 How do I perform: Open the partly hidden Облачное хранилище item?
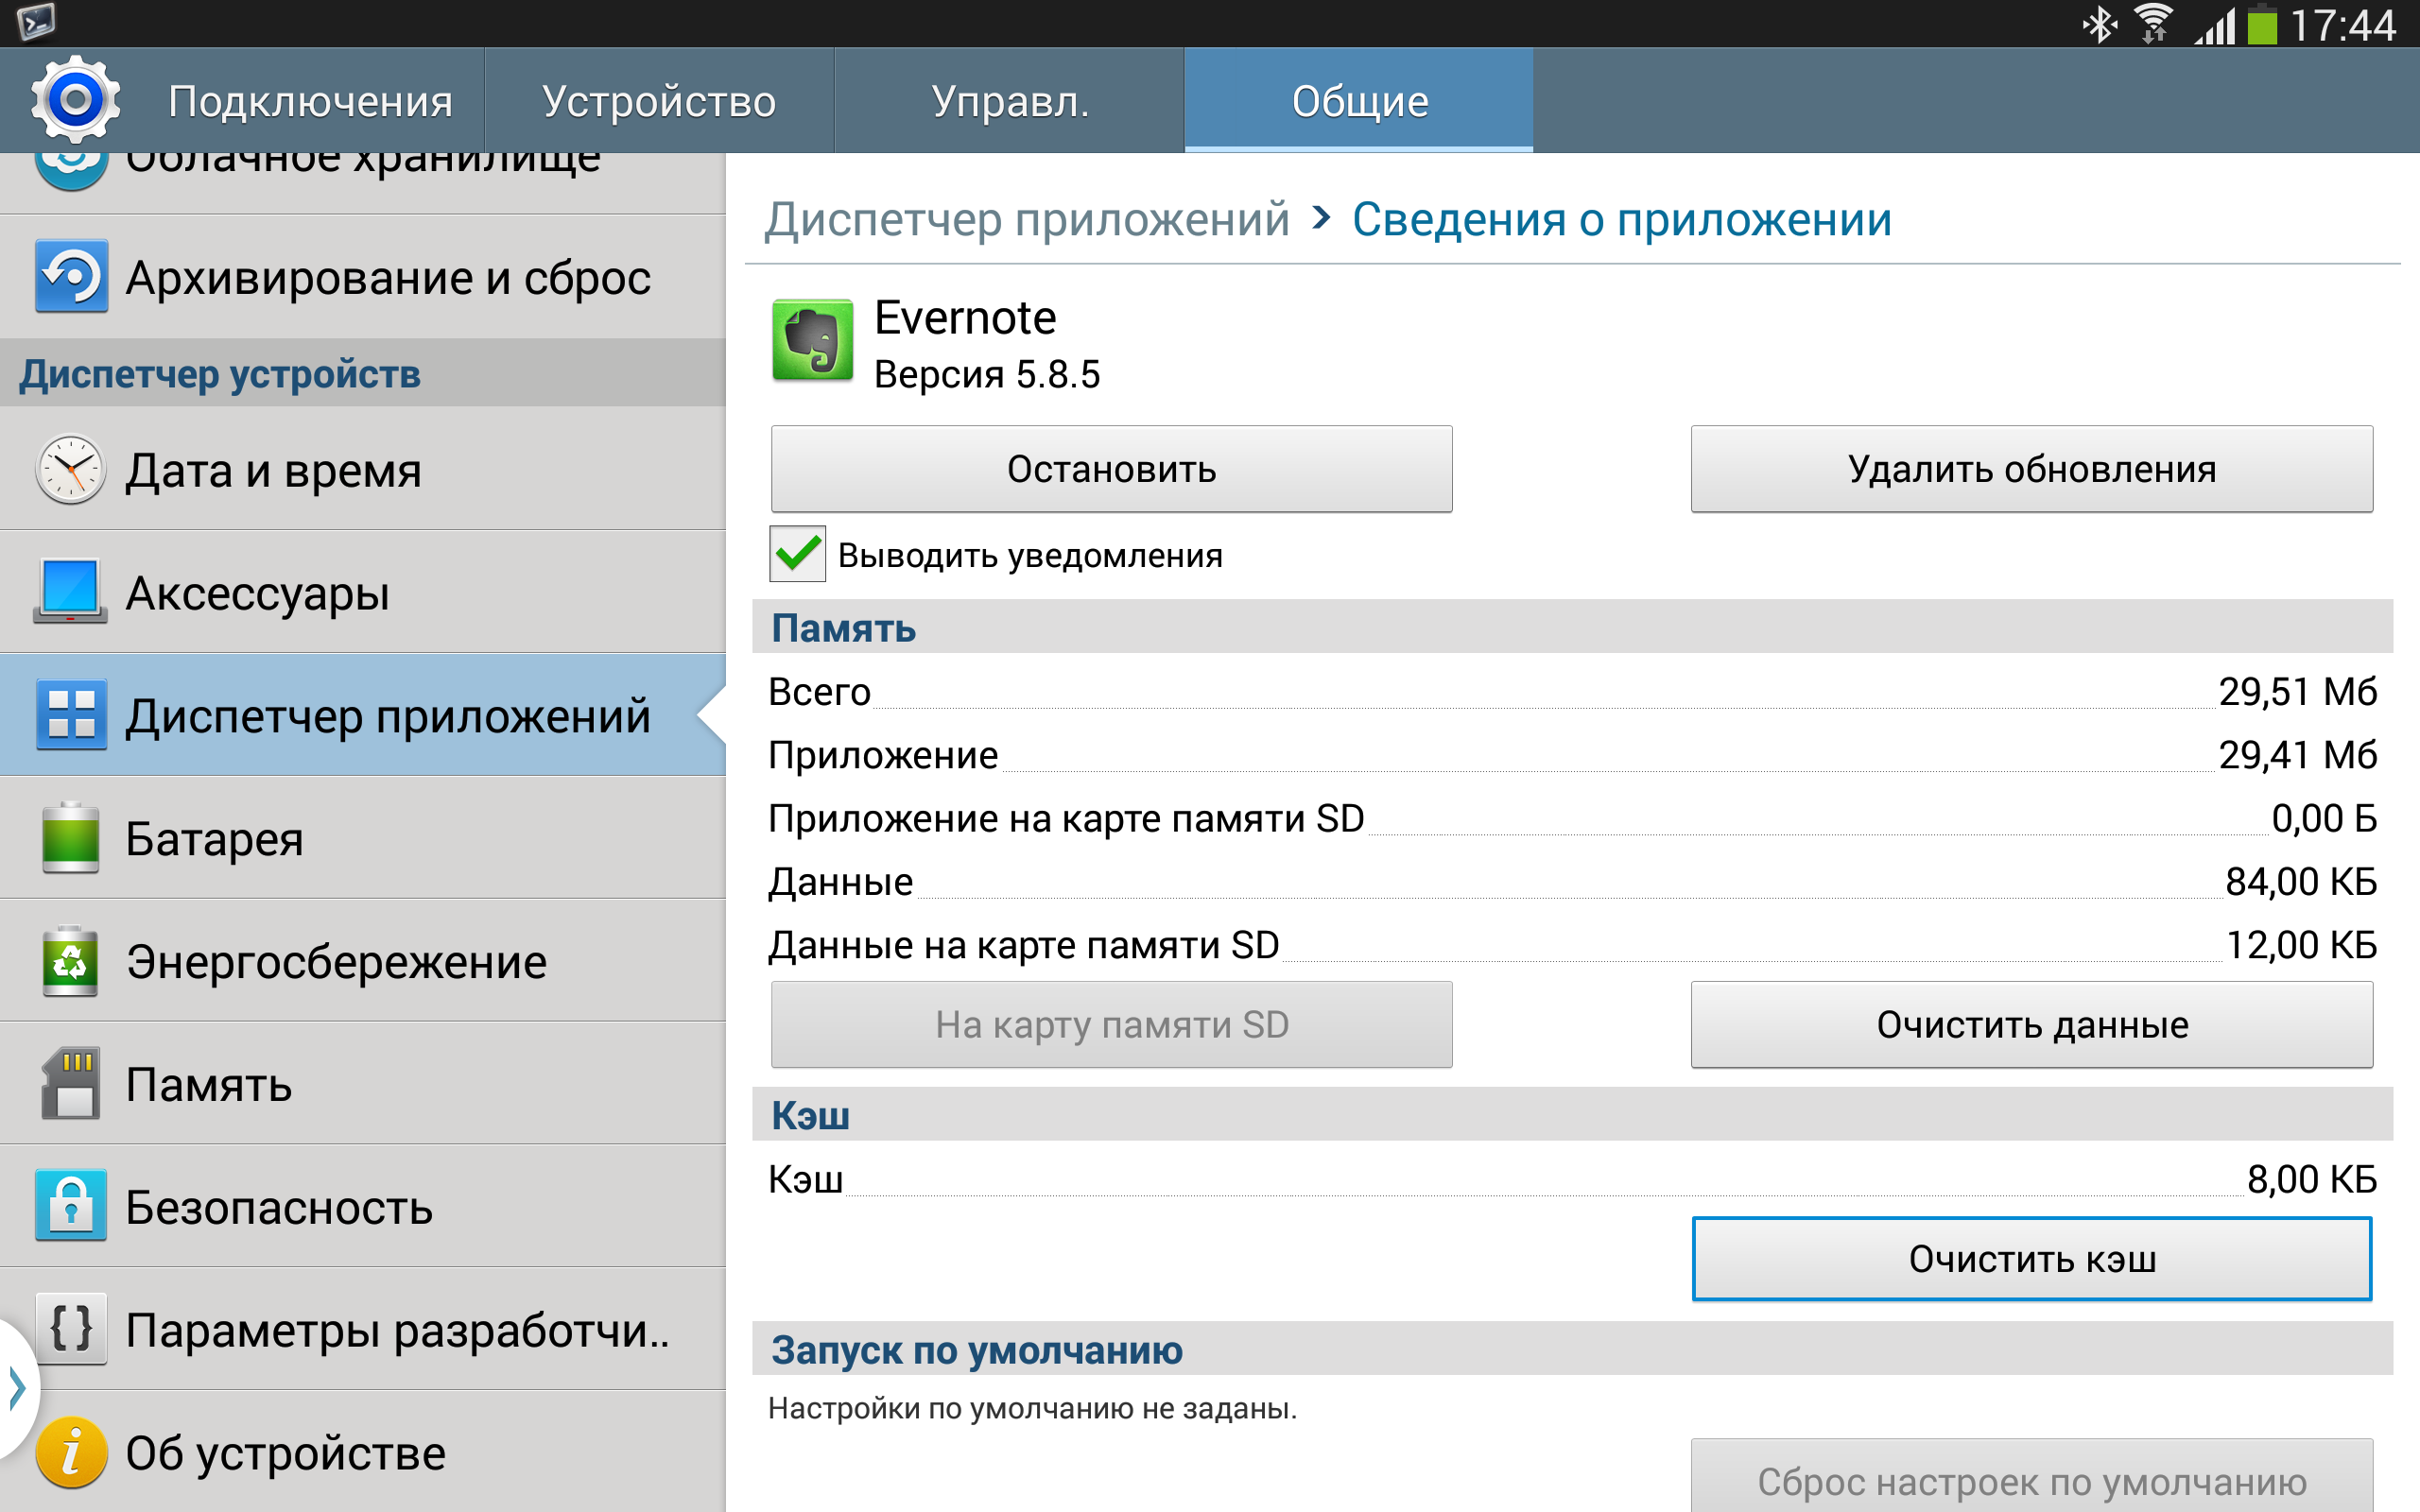coord(362,182)
